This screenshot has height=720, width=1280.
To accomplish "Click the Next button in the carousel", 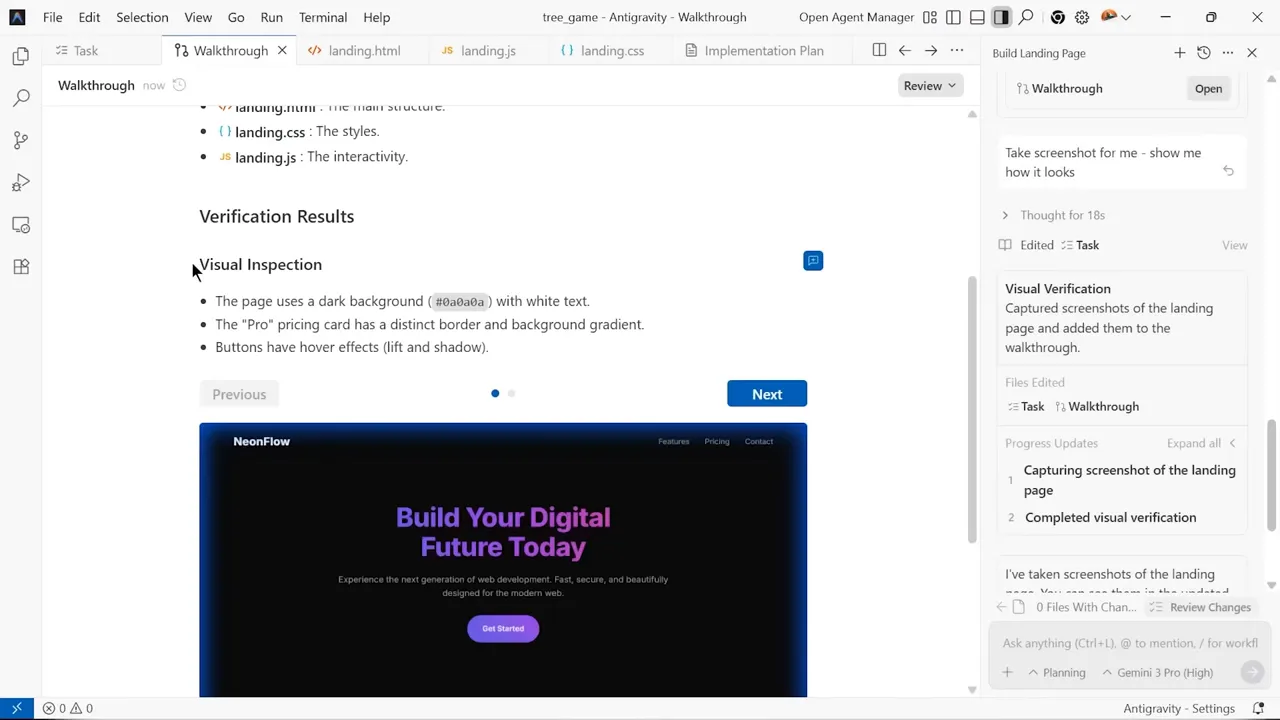I will pos(767,394).
